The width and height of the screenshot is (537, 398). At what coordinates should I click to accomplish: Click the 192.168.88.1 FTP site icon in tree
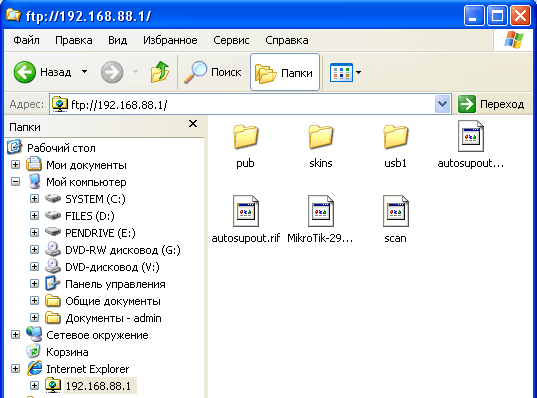[53, 385]
